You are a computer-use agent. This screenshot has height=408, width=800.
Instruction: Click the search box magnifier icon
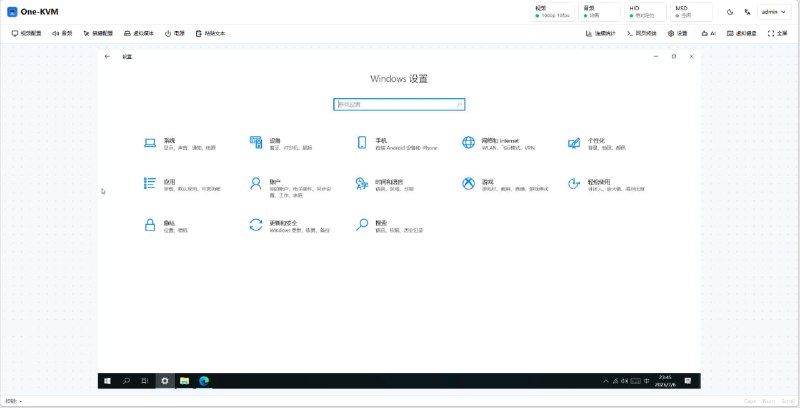pyautogui.click(x=459, y=104)
